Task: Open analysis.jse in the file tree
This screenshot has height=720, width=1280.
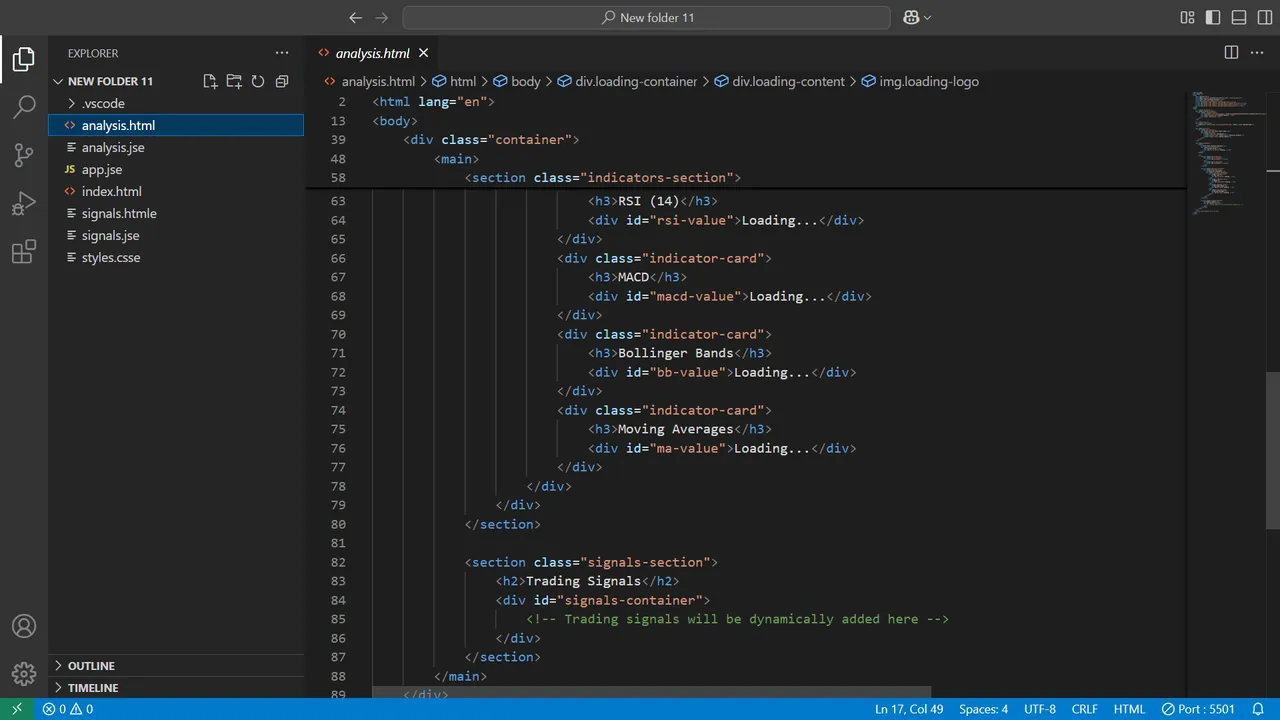Action: [x=176, y=147]
